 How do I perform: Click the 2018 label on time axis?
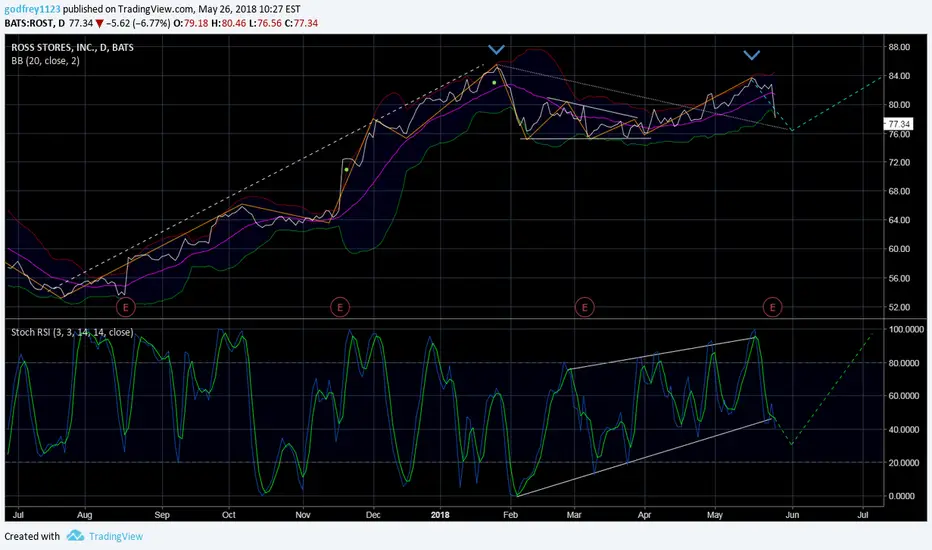tap(440, 515)
